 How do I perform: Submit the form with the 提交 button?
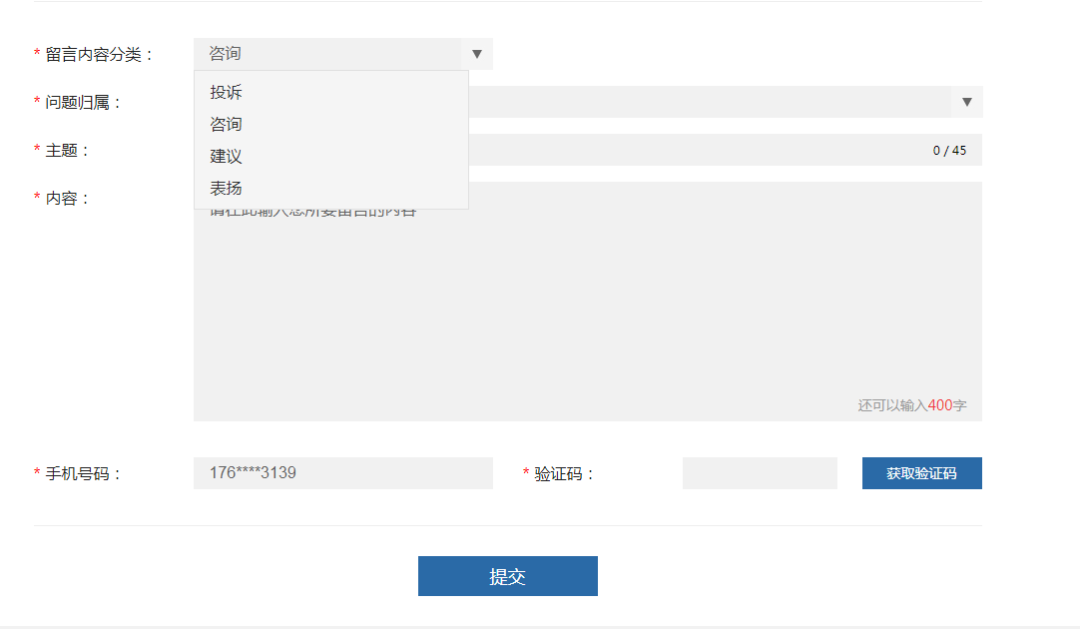coord(507,576)
